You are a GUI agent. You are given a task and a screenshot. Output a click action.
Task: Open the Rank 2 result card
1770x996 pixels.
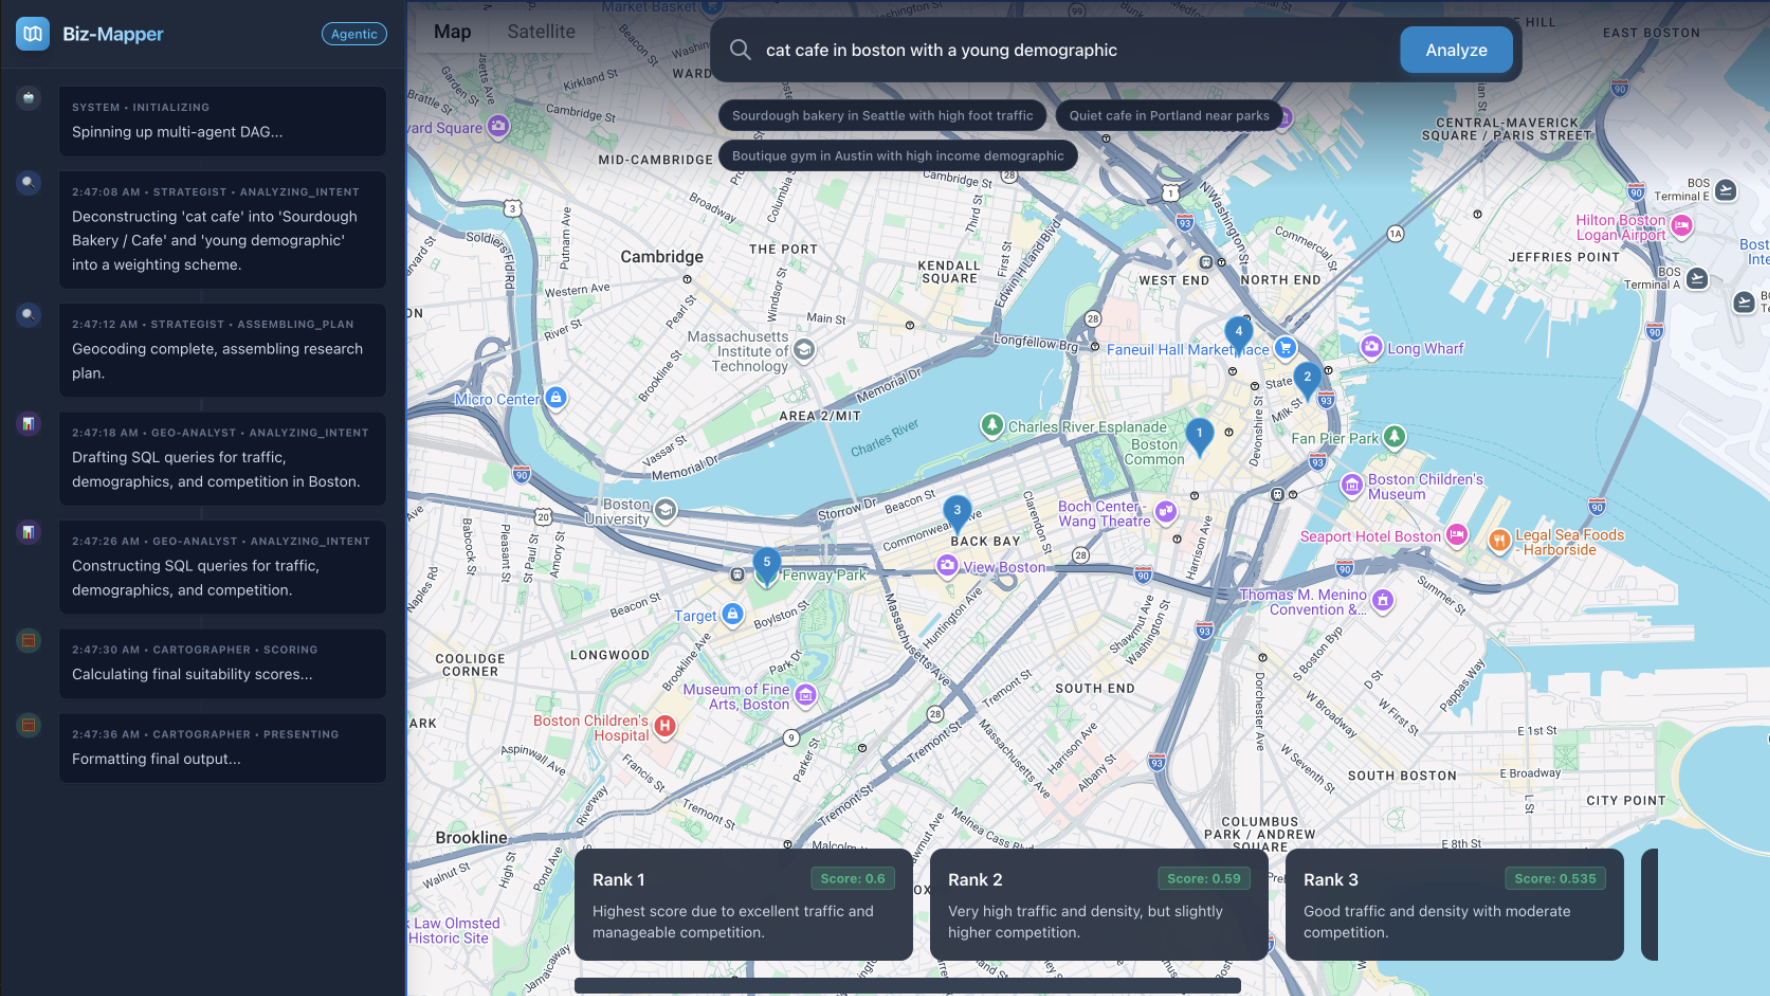pyautogui.click(x=1098, y=905)
